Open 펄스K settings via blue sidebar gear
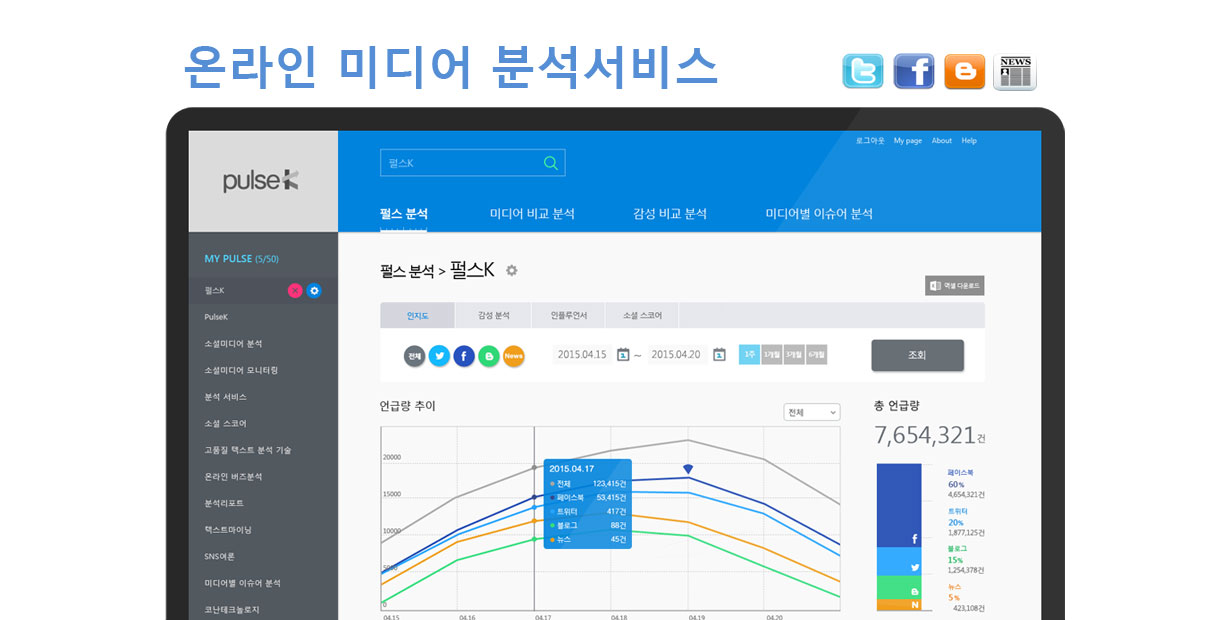 point(314,291)
